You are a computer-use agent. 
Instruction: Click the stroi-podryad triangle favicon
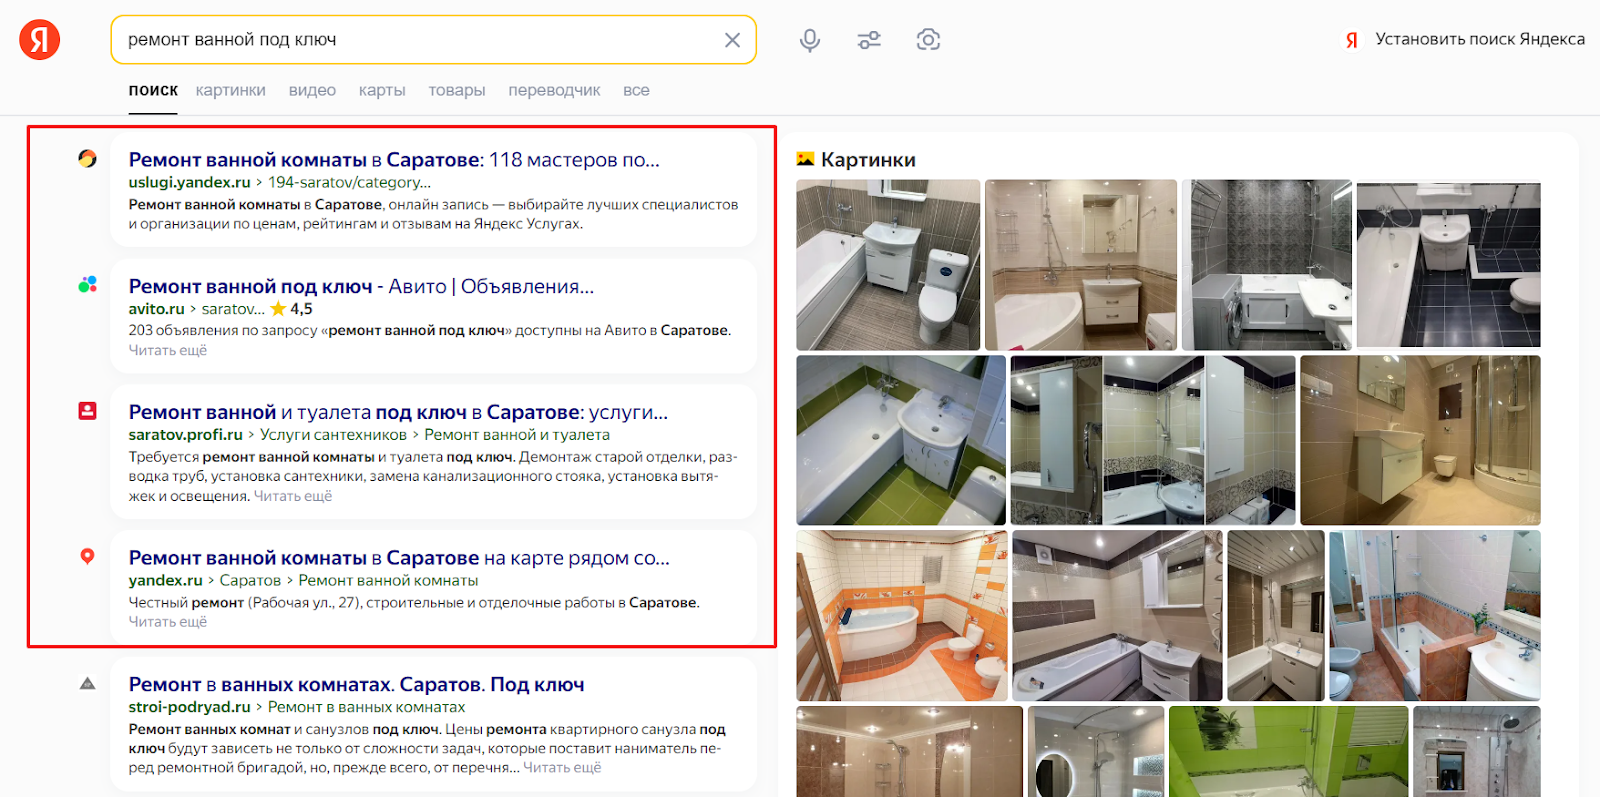click(x=88, y=684)
